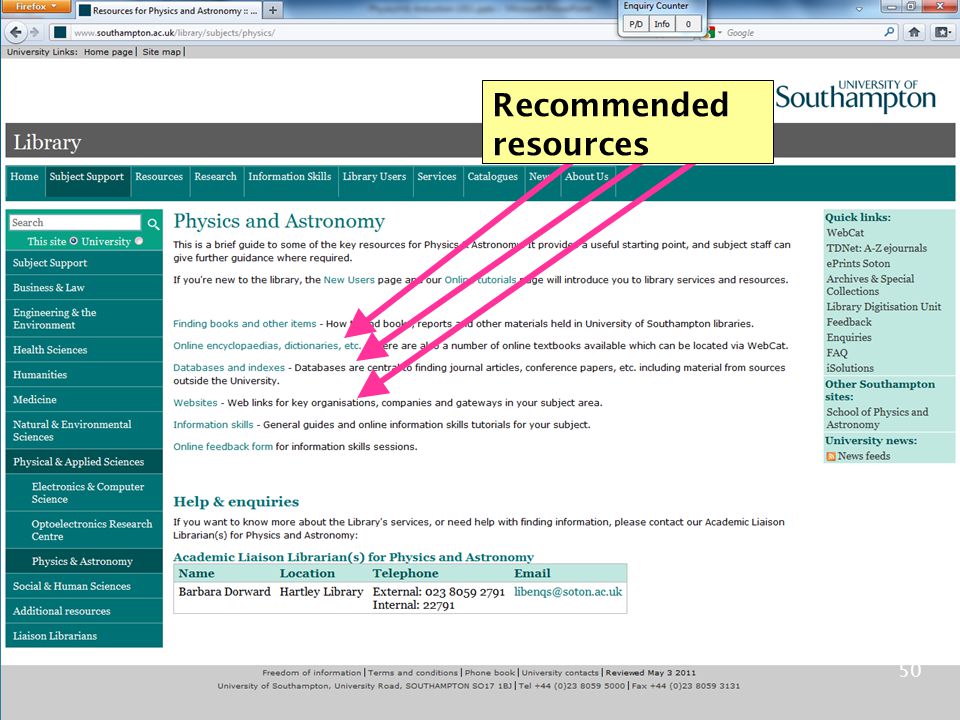The image size is (960, 720).
Task: Click the University of Southampton logo
Action: coord(856,96)
